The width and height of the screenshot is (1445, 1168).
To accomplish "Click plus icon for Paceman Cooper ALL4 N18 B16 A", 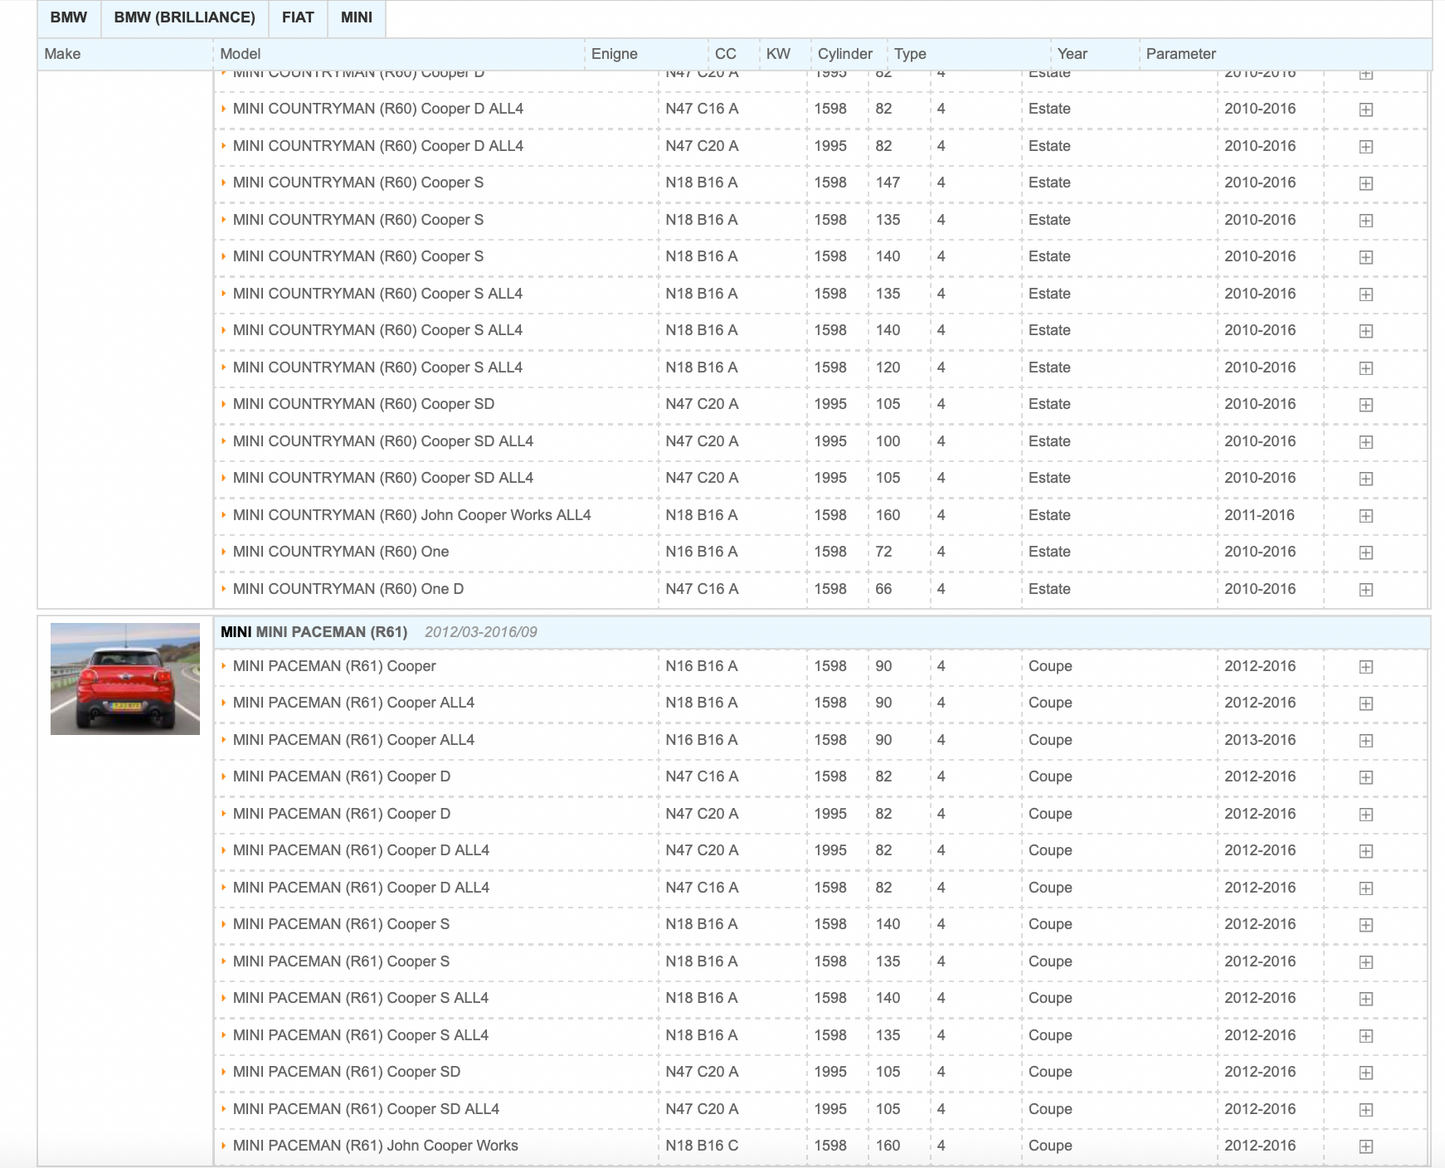I will tap(1366, 704).
